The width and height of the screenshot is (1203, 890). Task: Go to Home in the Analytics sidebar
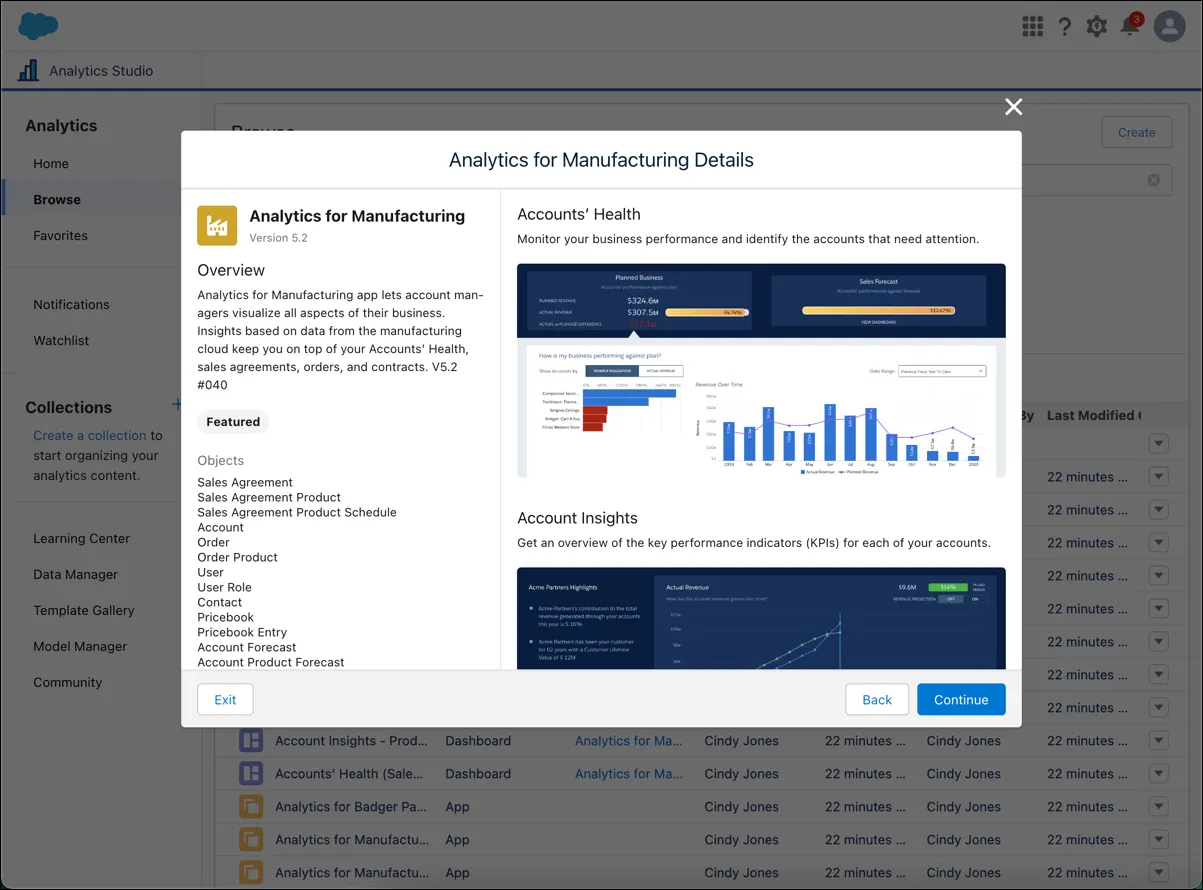(51, 164)
